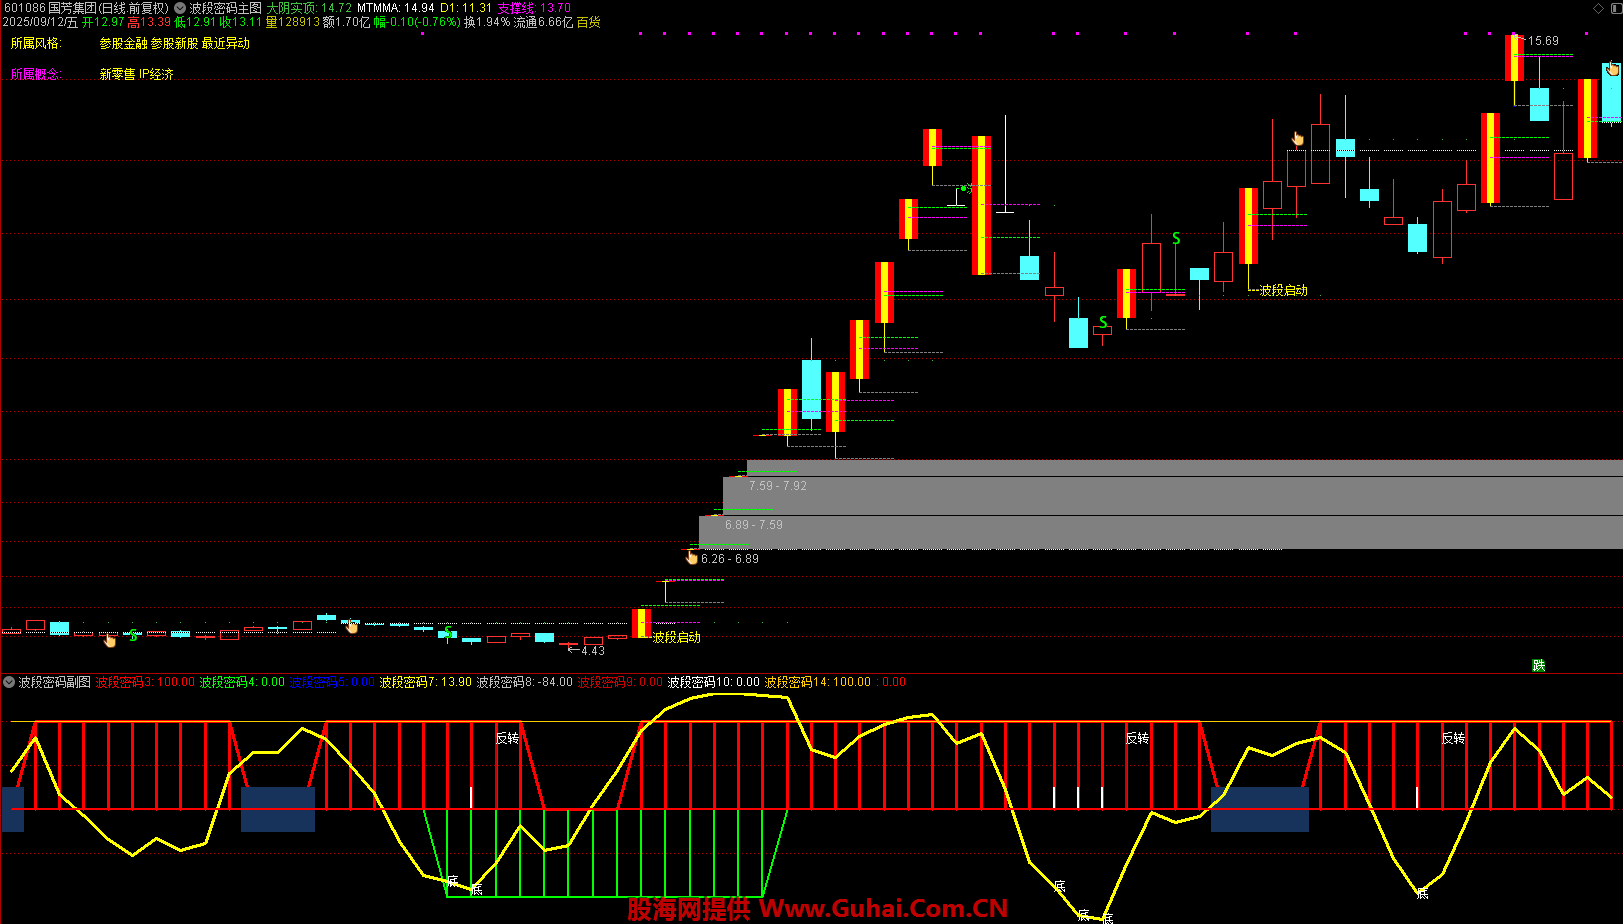This screenshot has width=1623, height=924.
Task: Click the 支撑线: 13.70 value
Action: 534,8
